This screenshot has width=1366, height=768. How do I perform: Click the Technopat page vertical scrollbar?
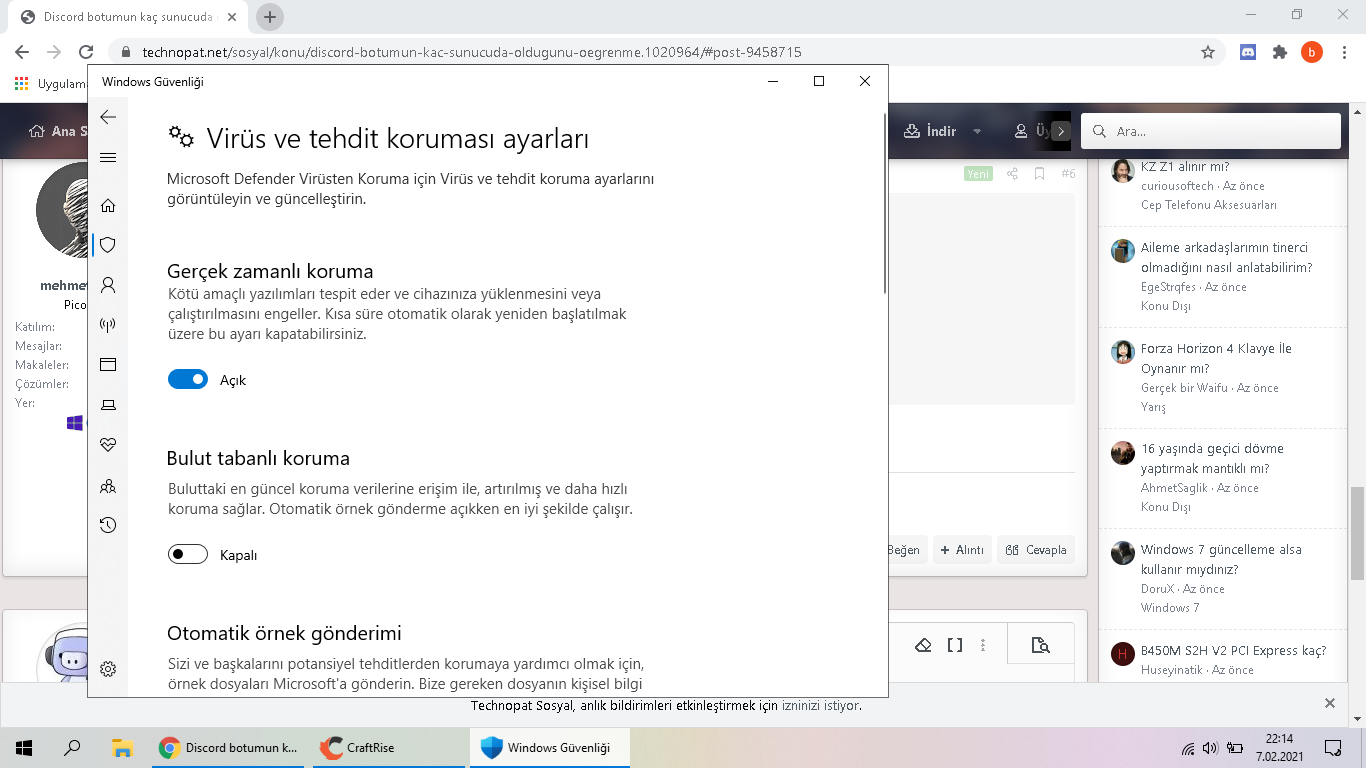click(x=1357, y=531)
